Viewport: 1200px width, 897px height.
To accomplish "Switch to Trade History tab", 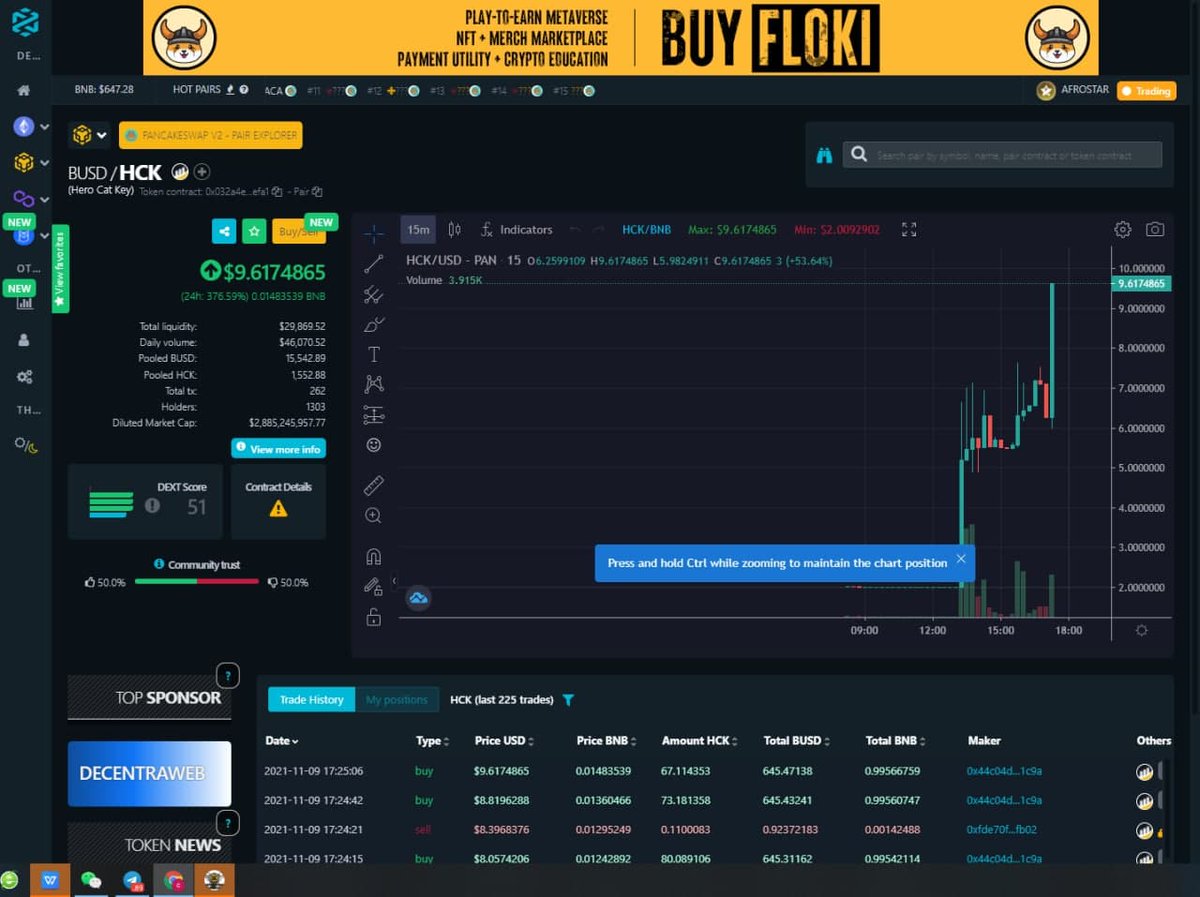I will point(311,700).
